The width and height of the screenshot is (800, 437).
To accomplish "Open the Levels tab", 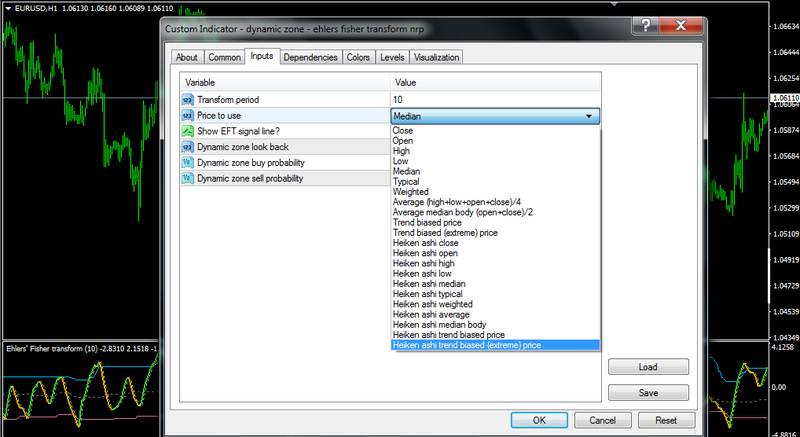I will click(392, 57).
